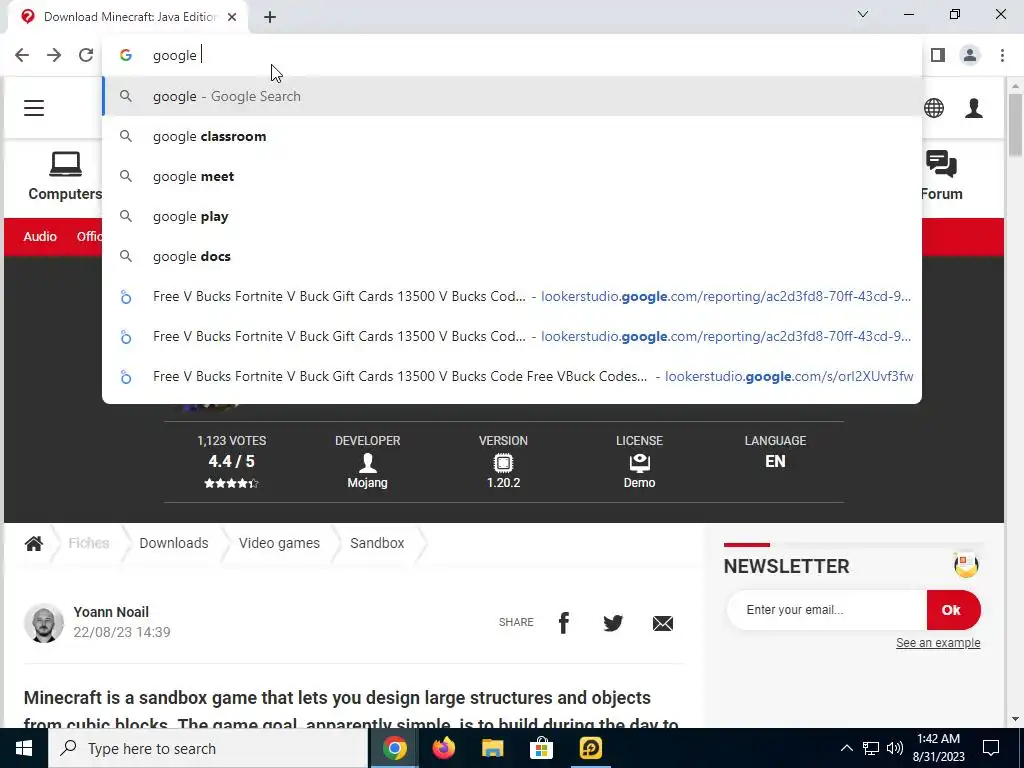
Task: Submit newsletter with Ok button
Action: [x=953, y=609]
